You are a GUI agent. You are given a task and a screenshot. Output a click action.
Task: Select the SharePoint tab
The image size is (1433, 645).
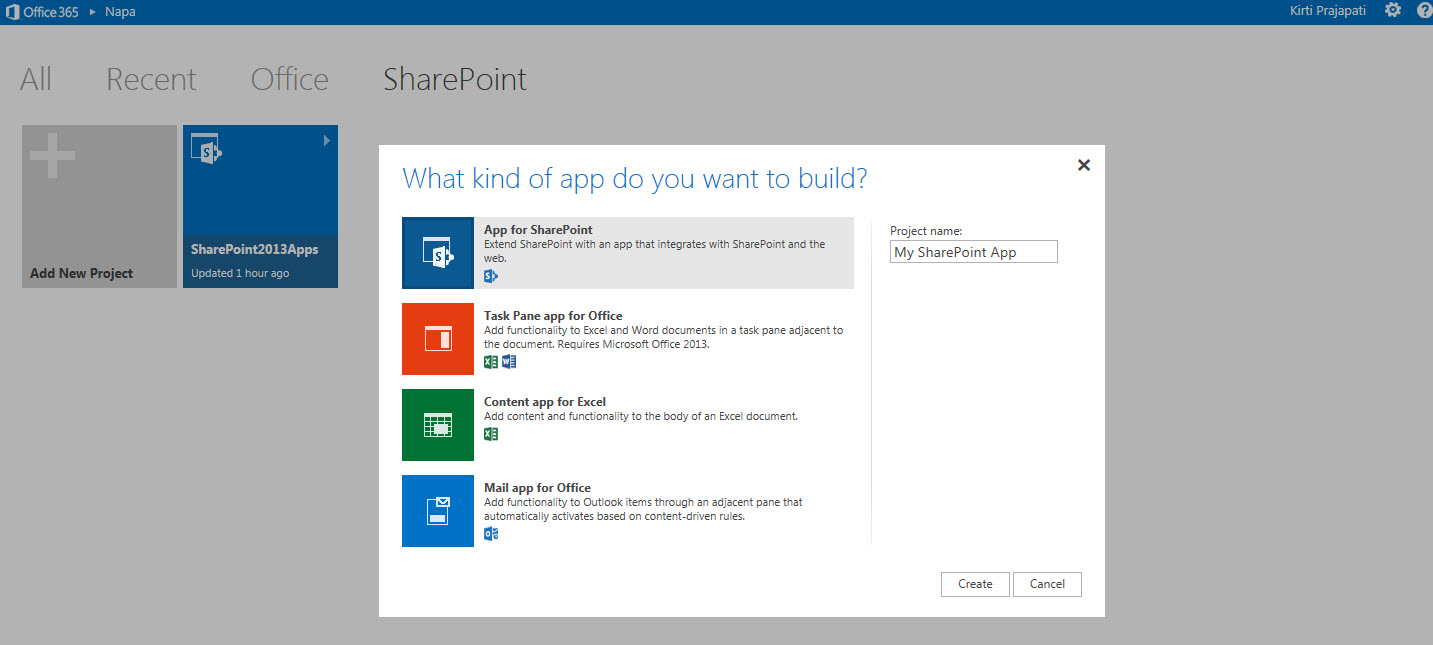point(455,80)
